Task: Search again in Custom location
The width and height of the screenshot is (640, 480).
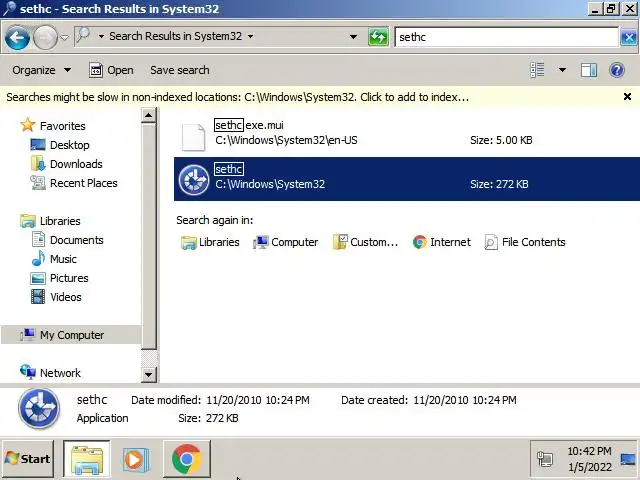Action: [365, 242]
